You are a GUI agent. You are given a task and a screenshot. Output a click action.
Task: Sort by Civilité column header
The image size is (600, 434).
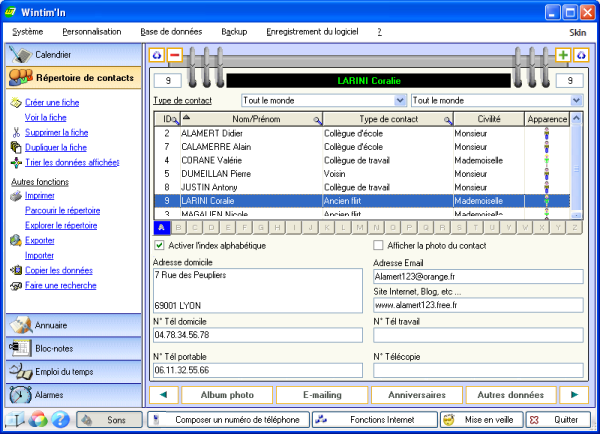point(489,119)
